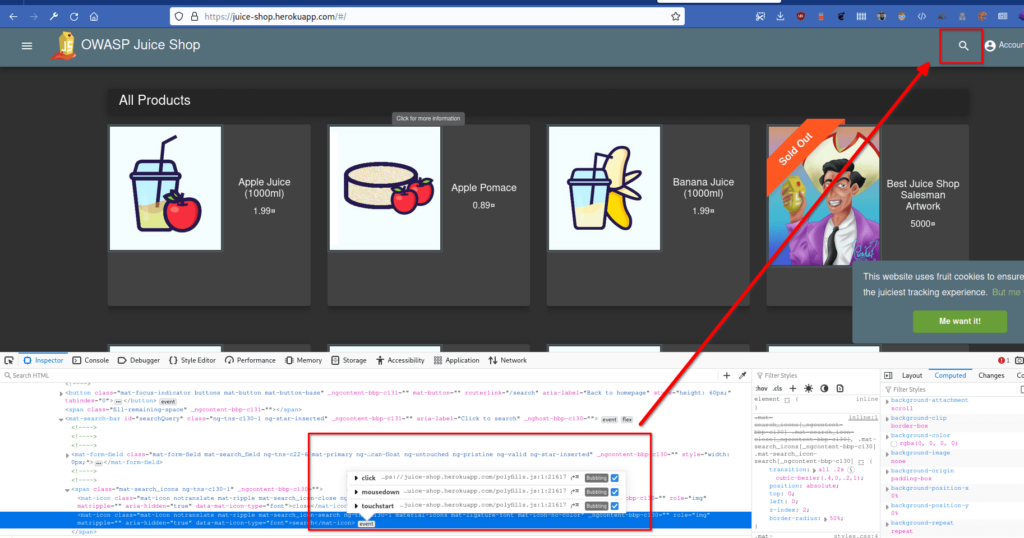This screenshot has height=538, width=1024.
Task: Bookmark this page with the star icon
Action: point(676,17)
